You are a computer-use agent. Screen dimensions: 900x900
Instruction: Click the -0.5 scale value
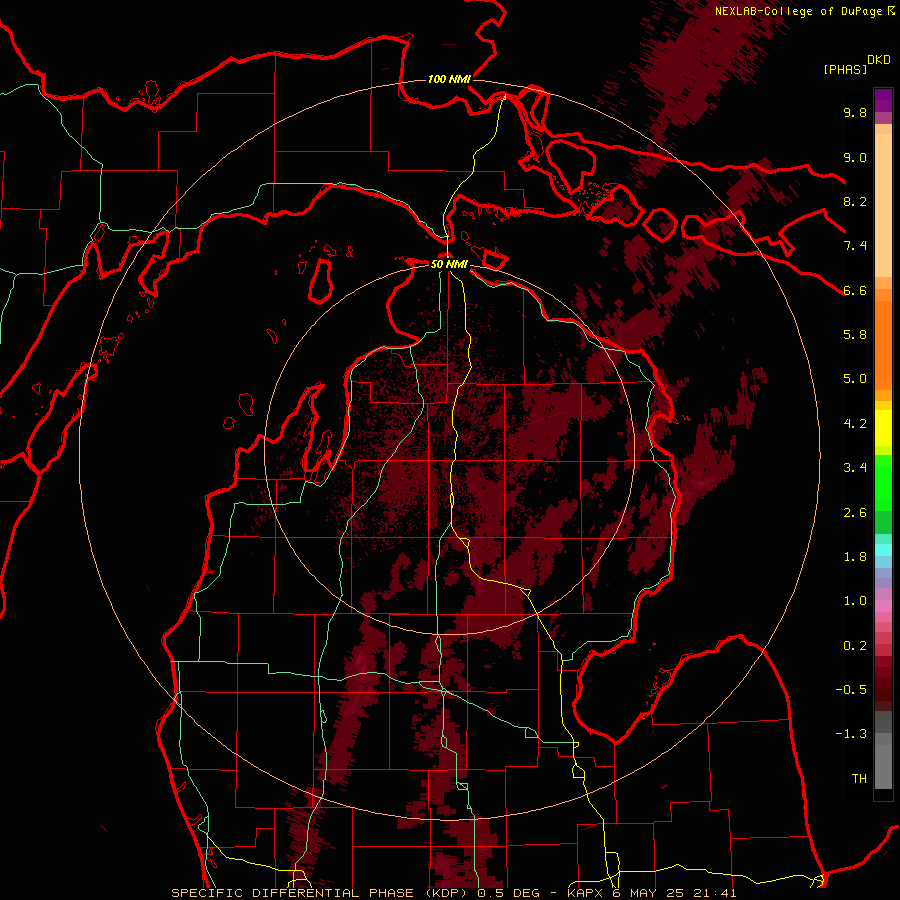click(851, 690)
